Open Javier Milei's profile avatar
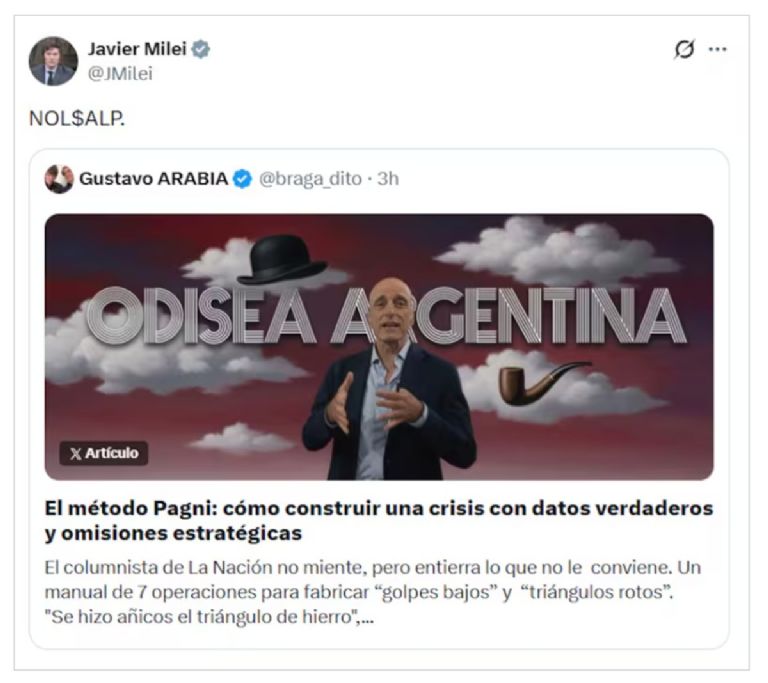The width and height of the screenshot is (768, 683). (x=53, y=61)
